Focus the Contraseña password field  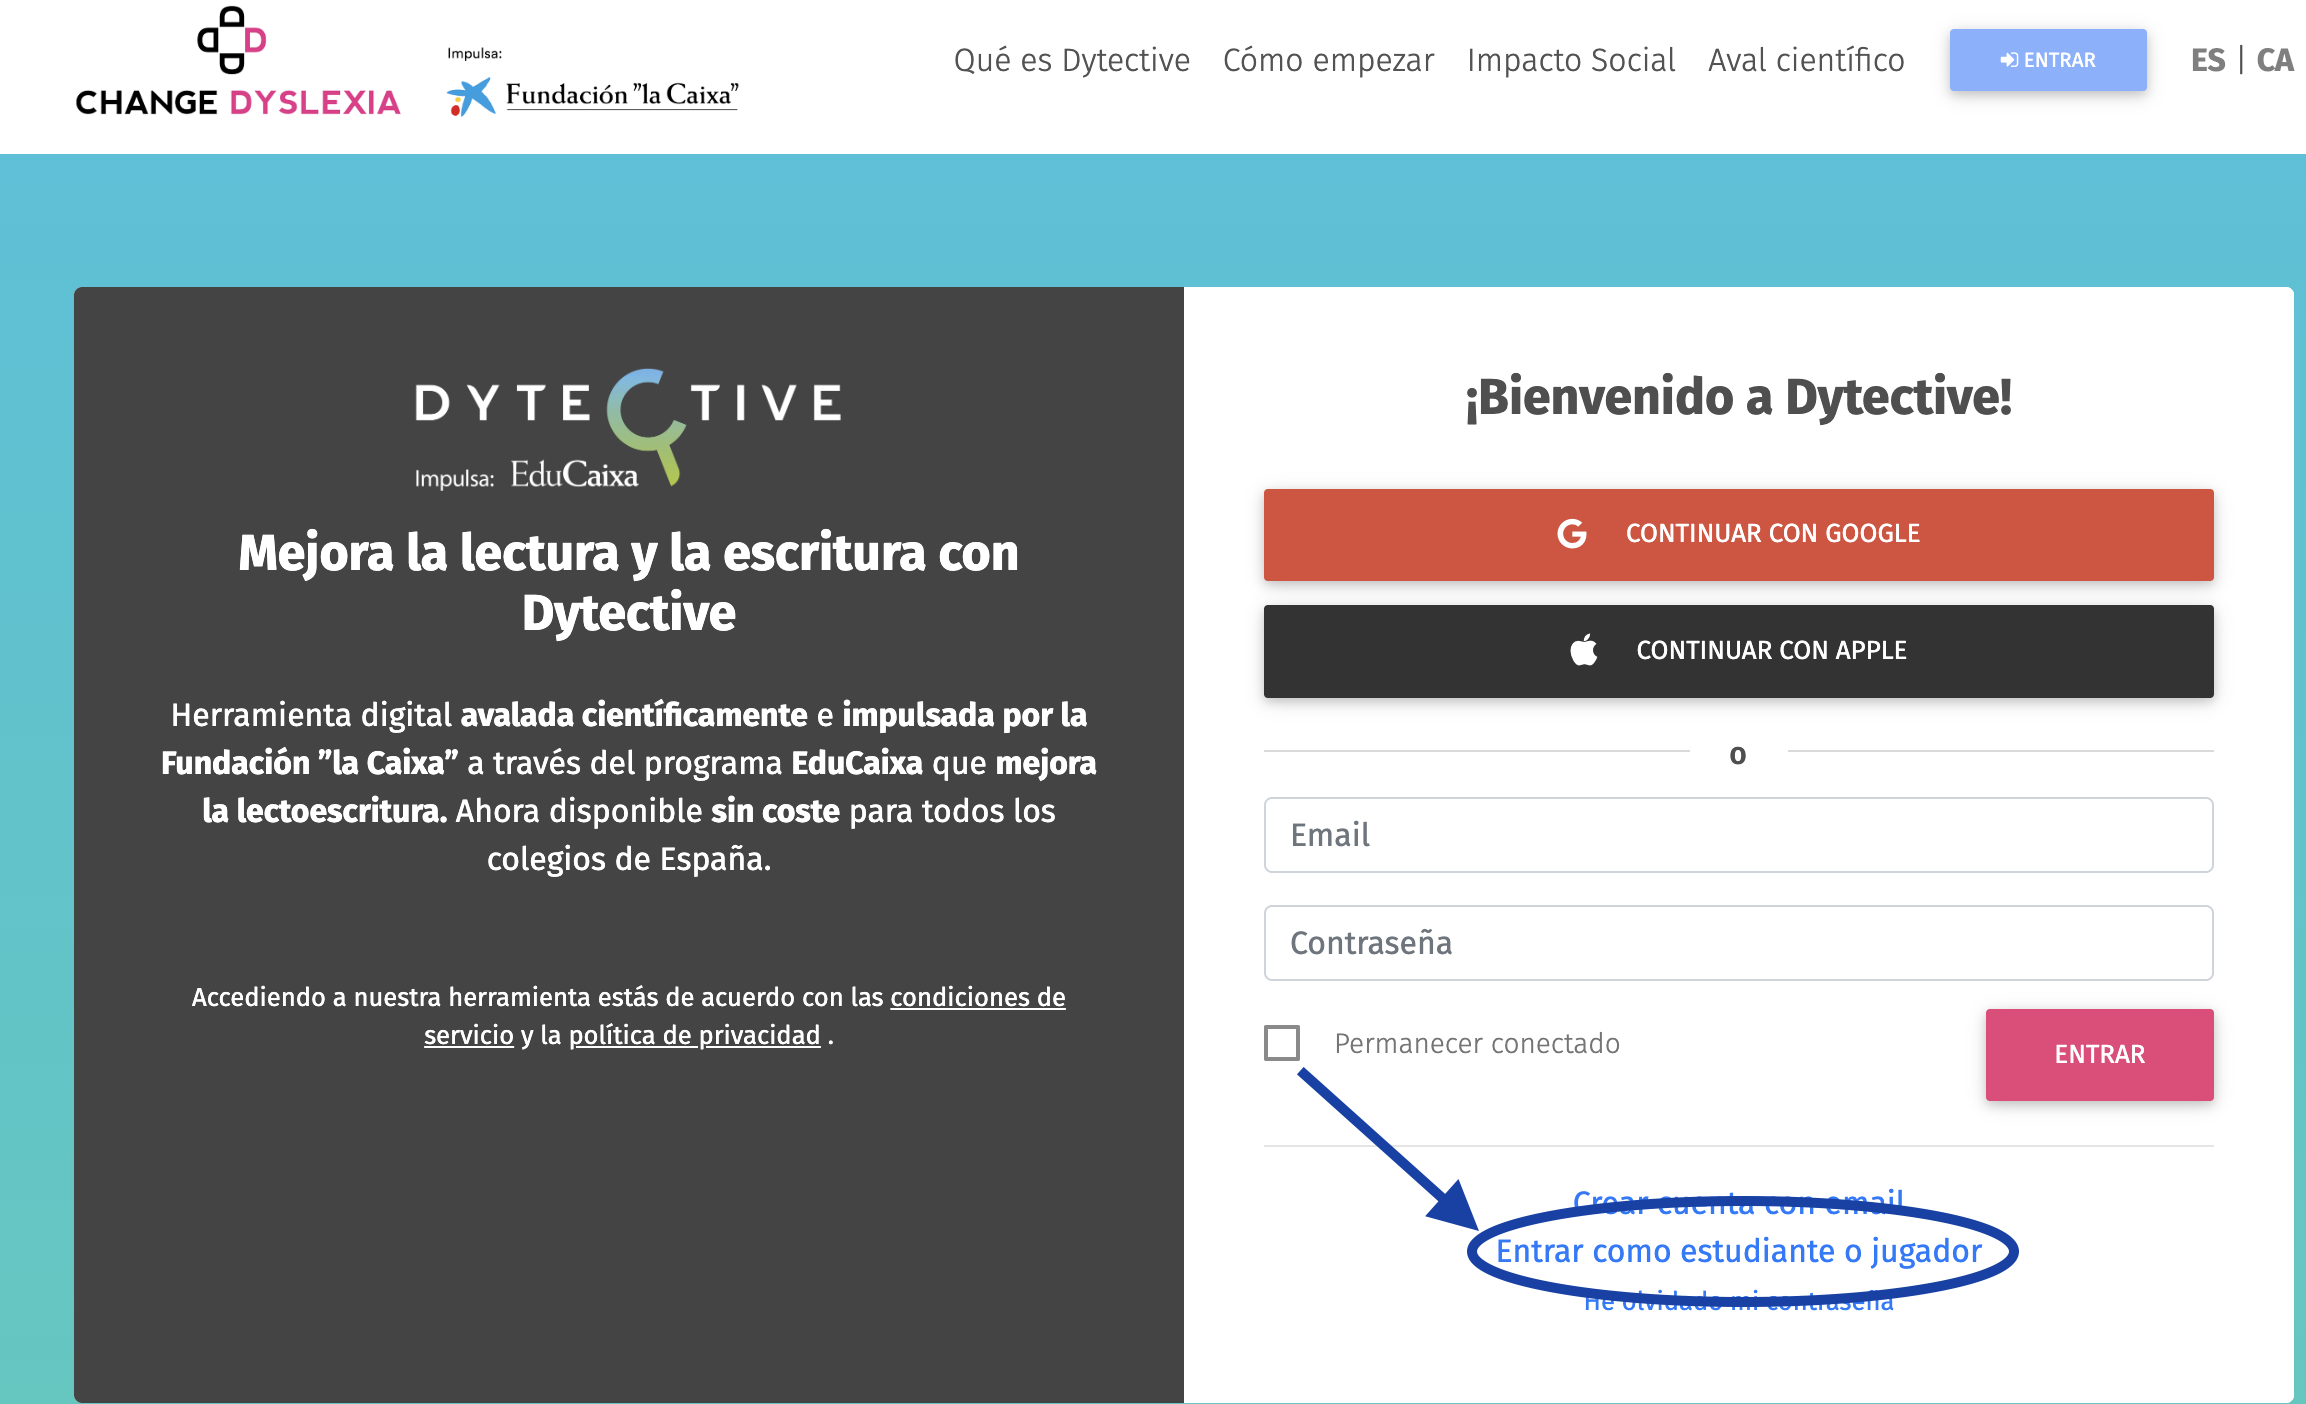coord(1739,943)
